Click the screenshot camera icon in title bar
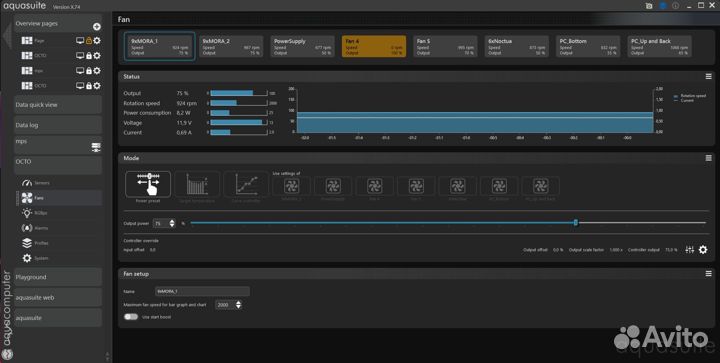This screenshot has width=720, height=363. click(x=649, y=6)
